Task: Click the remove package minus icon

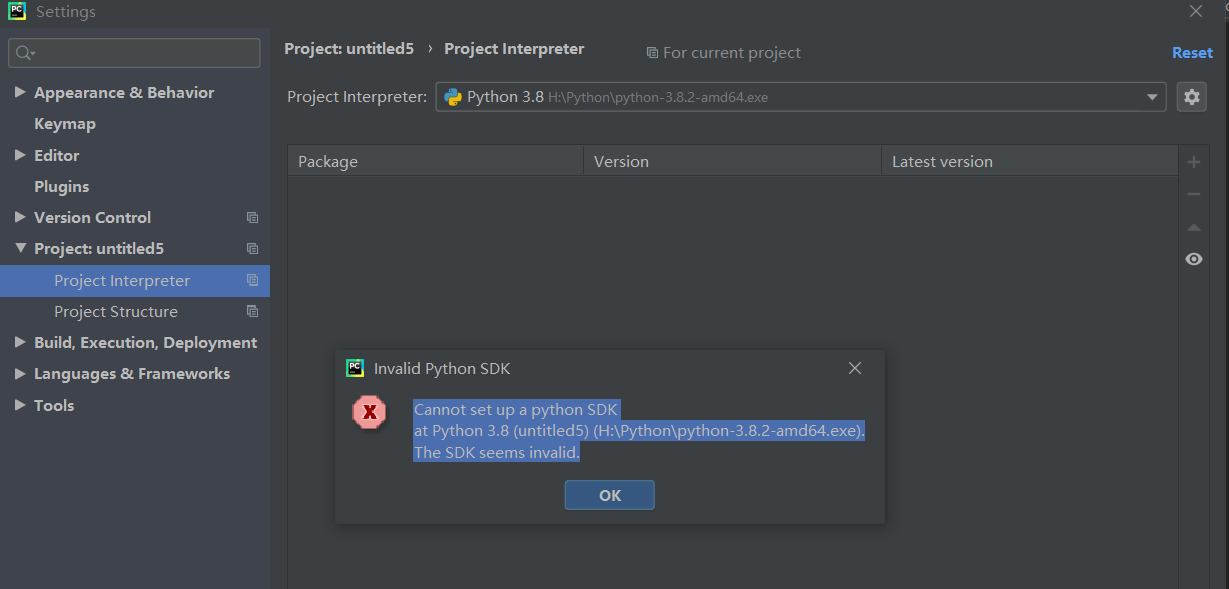Action: (x=1193, y=194)
